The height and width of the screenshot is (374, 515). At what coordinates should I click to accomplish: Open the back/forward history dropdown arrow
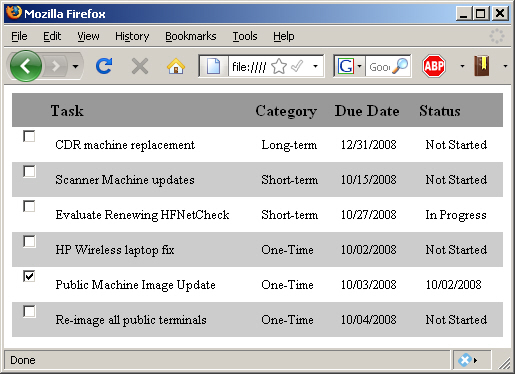(x=76, y=66)
